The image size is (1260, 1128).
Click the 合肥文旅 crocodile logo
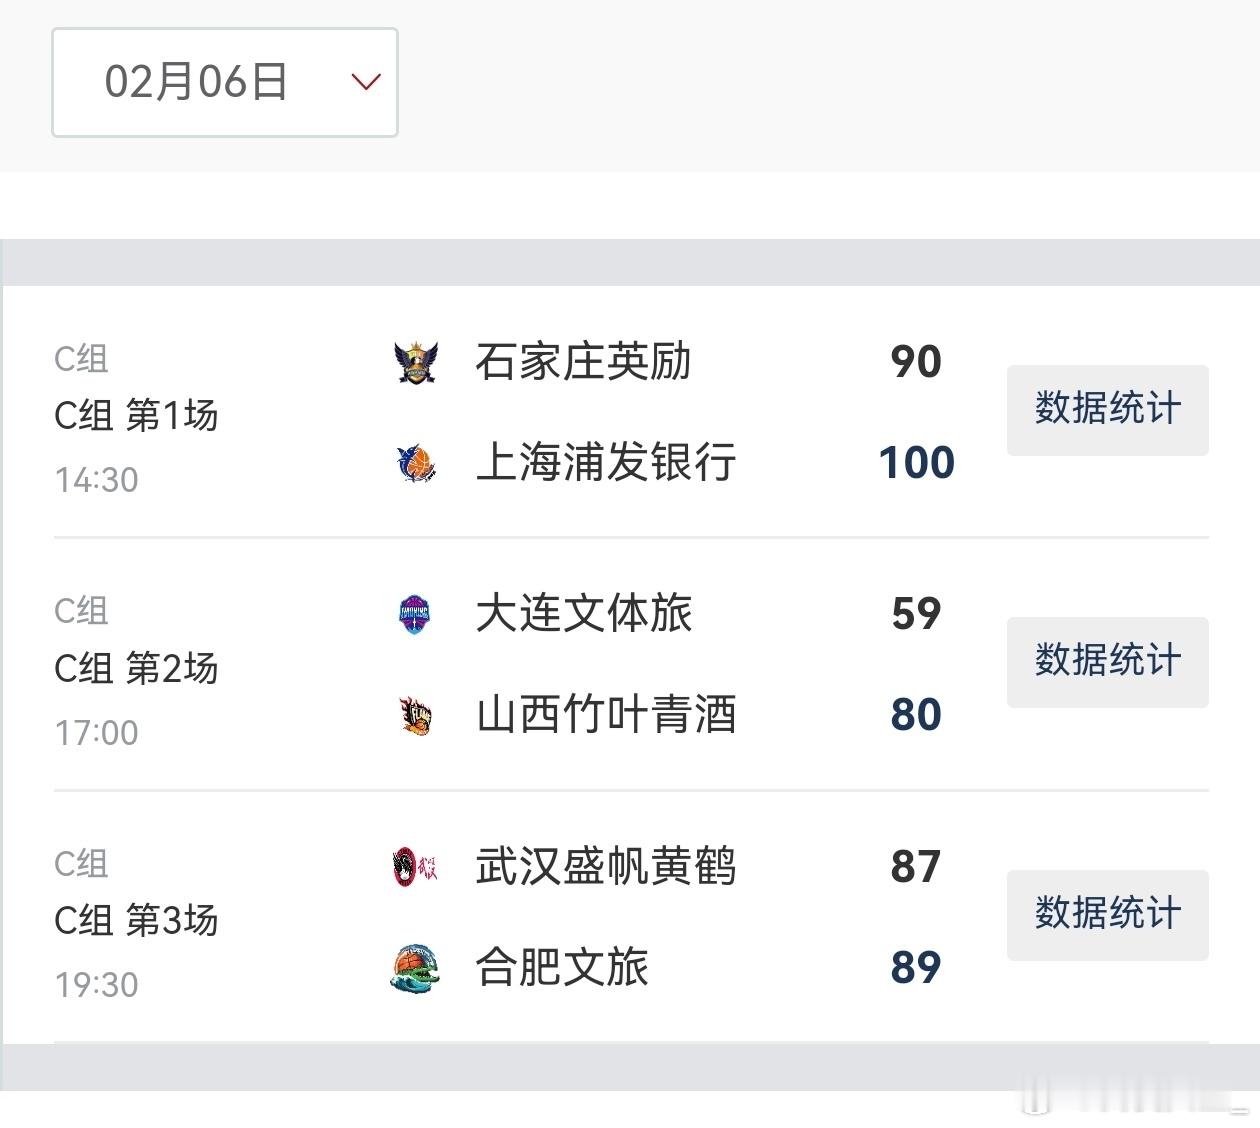(x=414, y=968)
